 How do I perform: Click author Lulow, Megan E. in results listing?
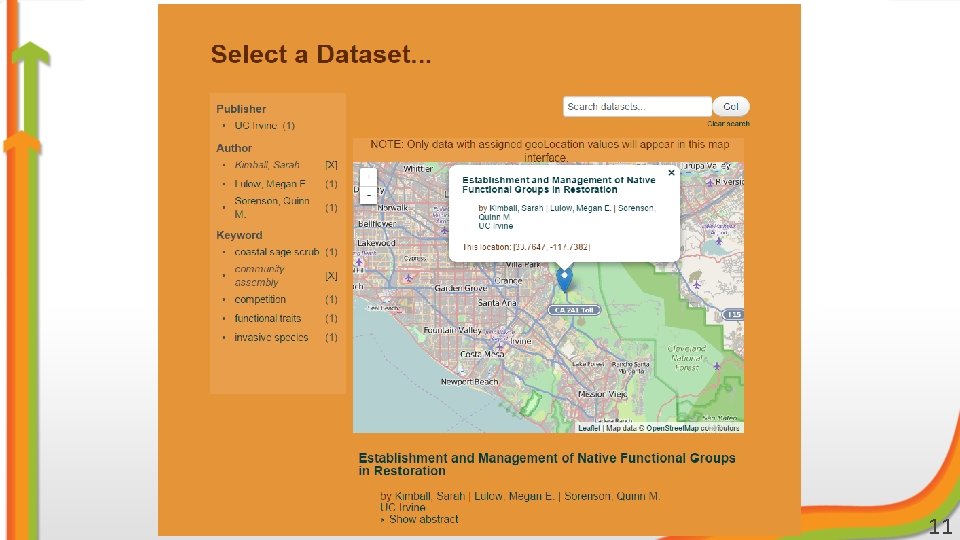pos(514,496)
